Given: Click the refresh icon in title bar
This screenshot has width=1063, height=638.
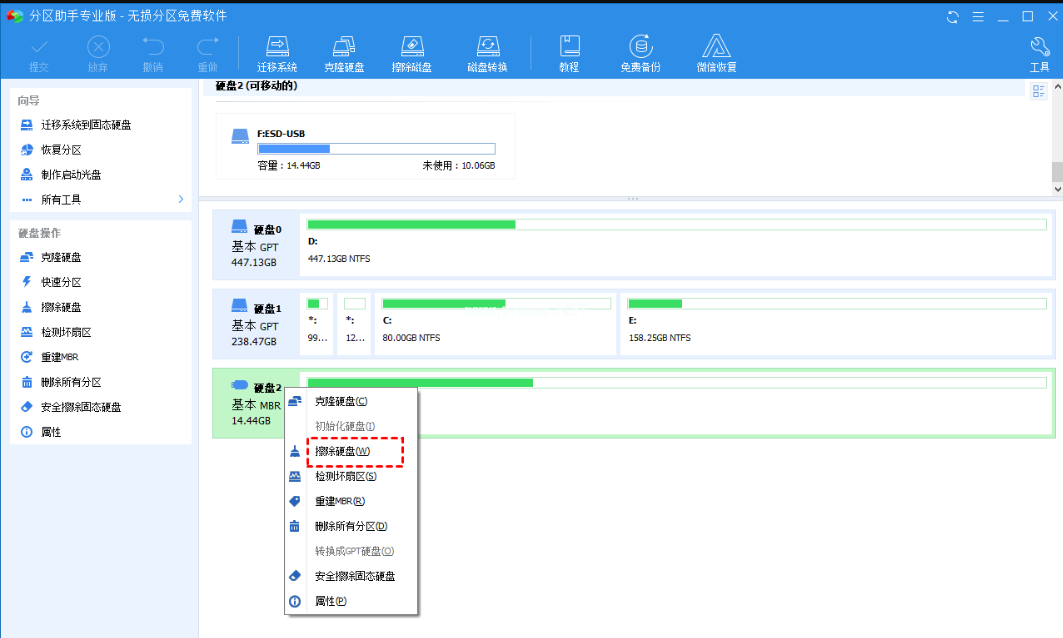Looking at the screenshot, I should point(953,17).
